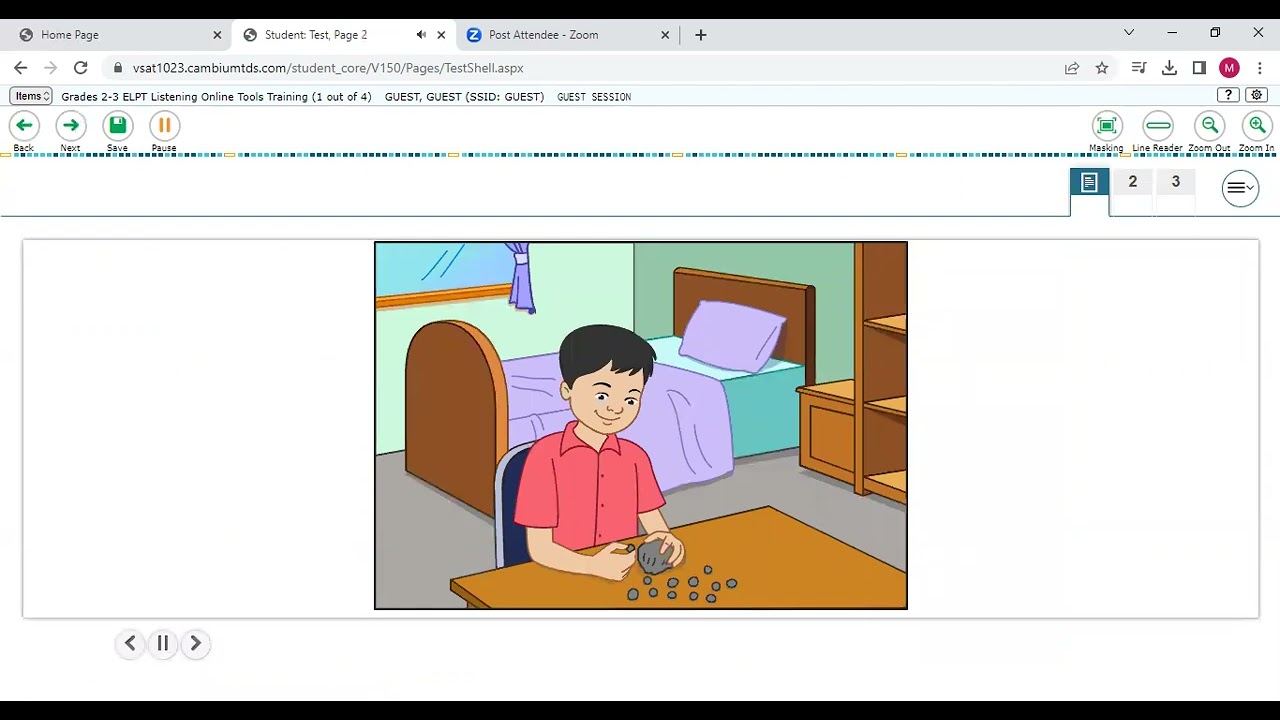Screen dimensions: 1280x720
Task: Toggle the browser side panel
Action: [x=1199, y=68]
